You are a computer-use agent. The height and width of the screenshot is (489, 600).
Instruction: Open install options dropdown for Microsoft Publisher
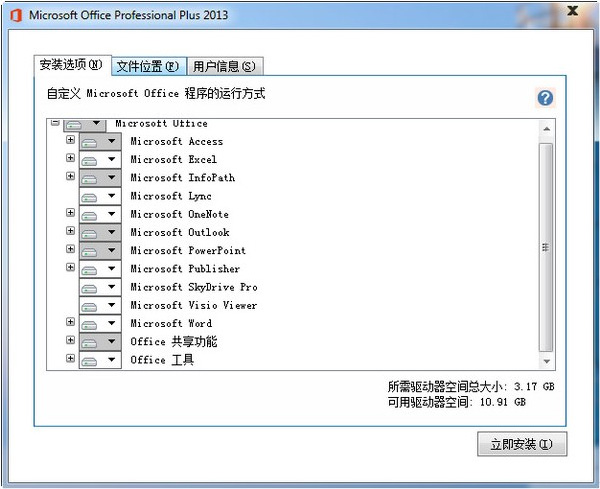(100, 269)
